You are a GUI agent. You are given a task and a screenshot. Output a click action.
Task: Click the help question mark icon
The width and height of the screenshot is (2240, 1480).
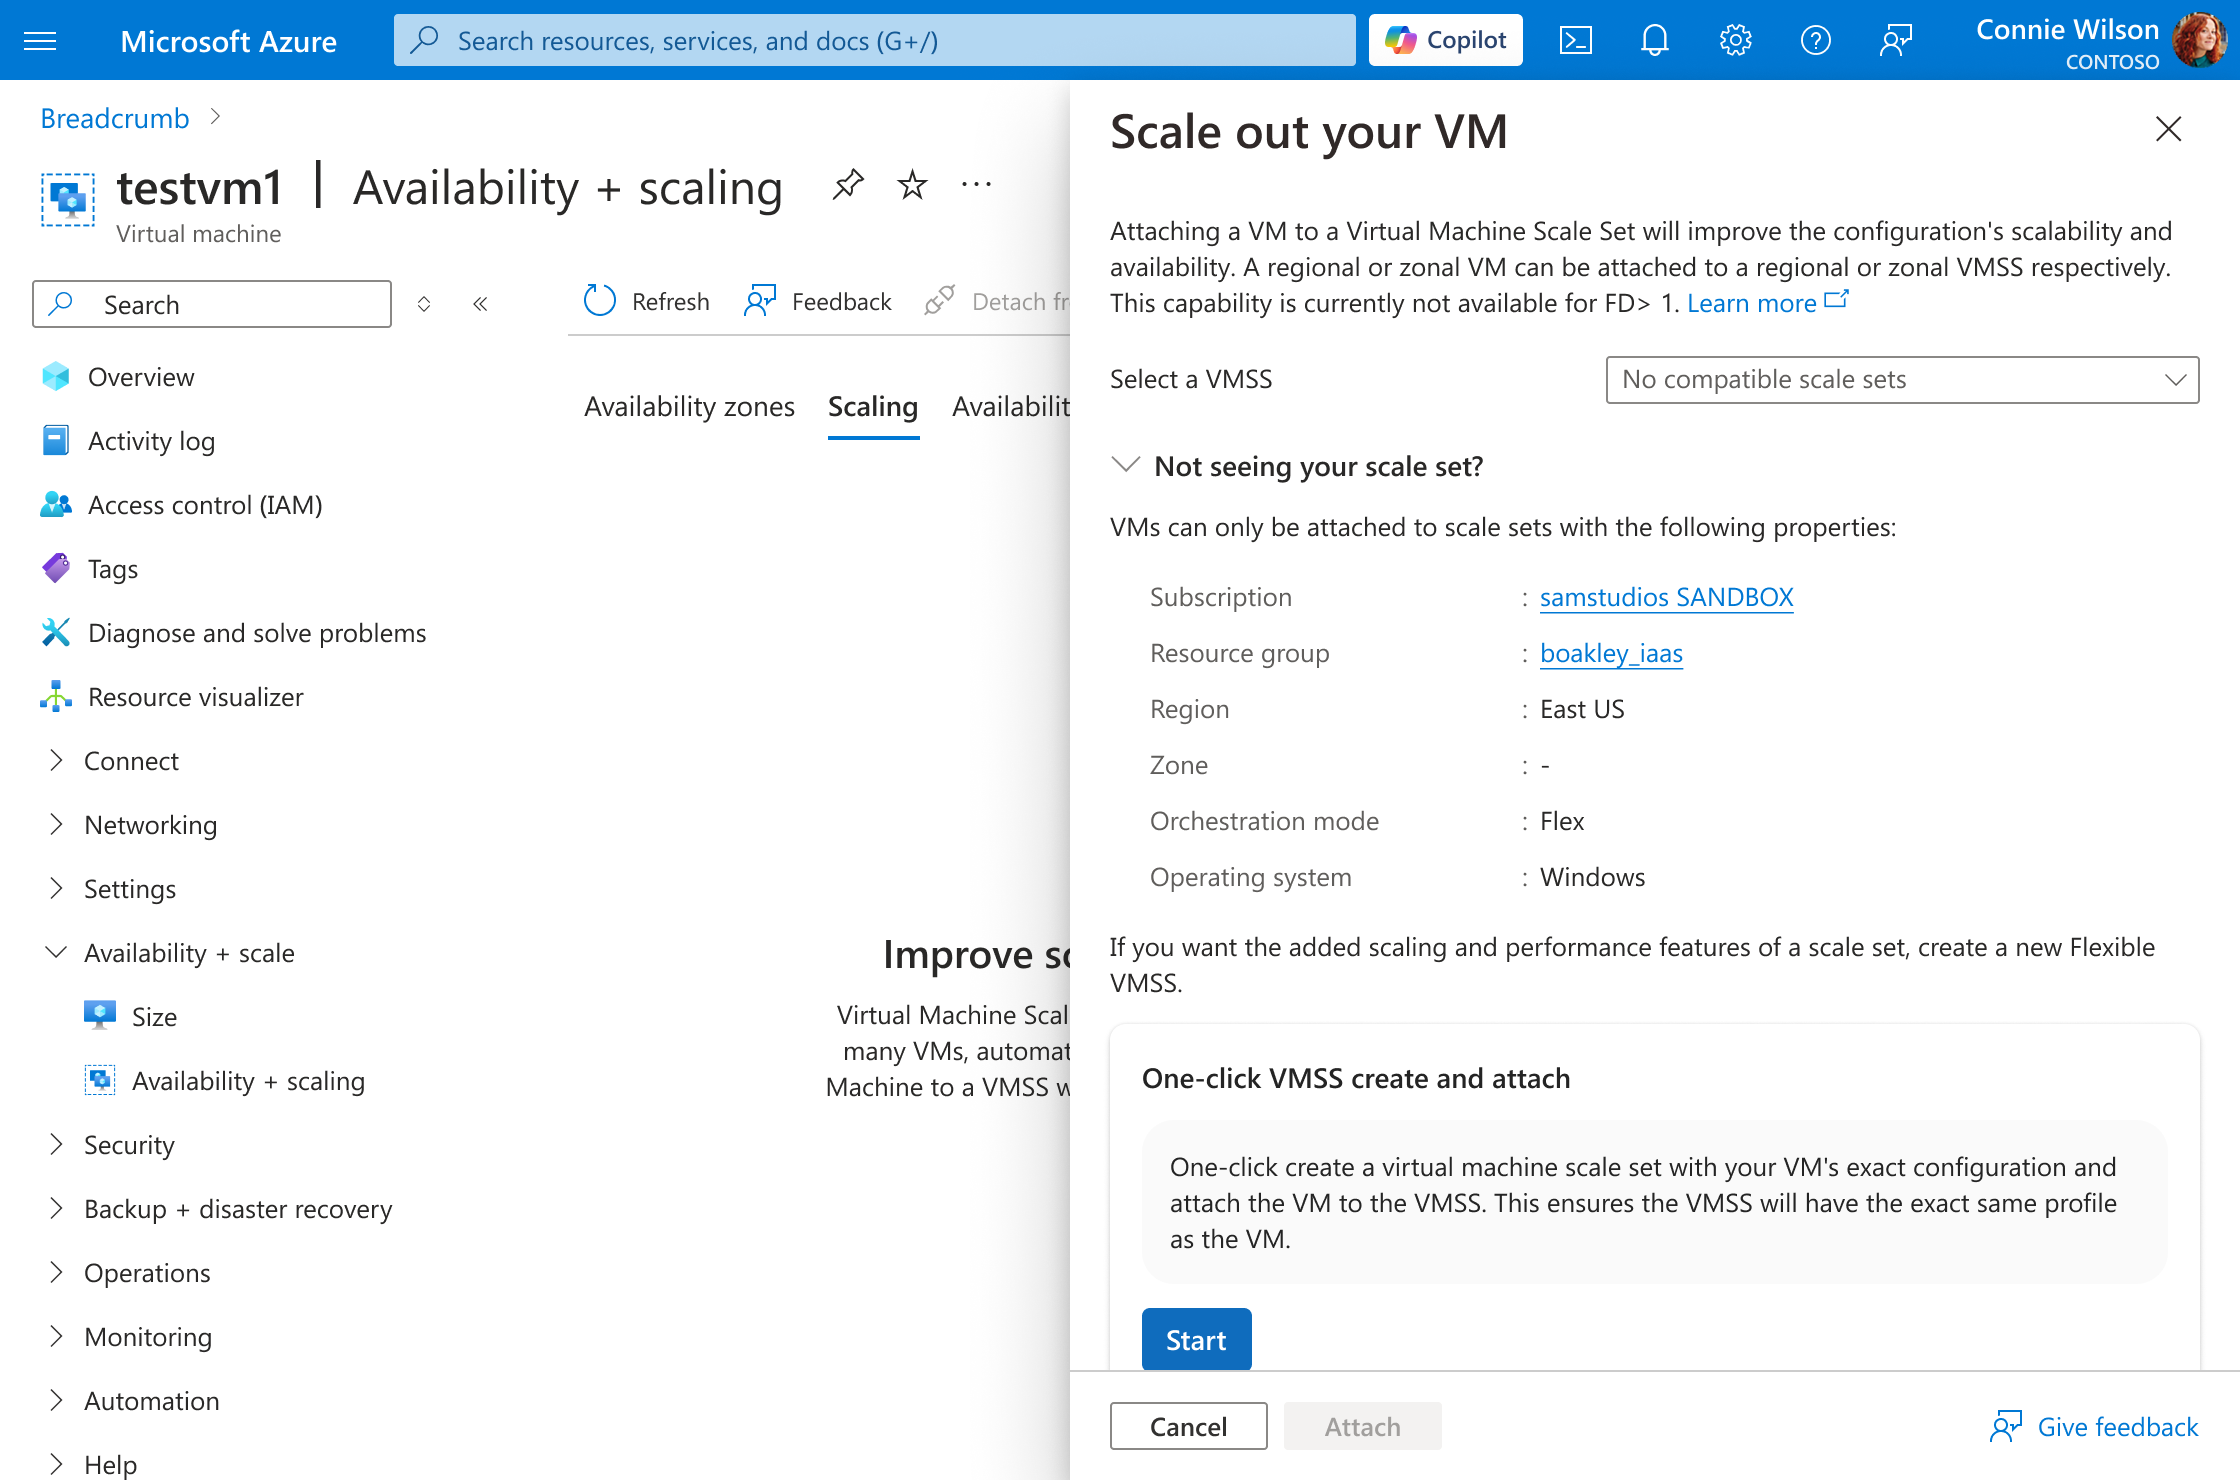click(x=1815, y=40)
